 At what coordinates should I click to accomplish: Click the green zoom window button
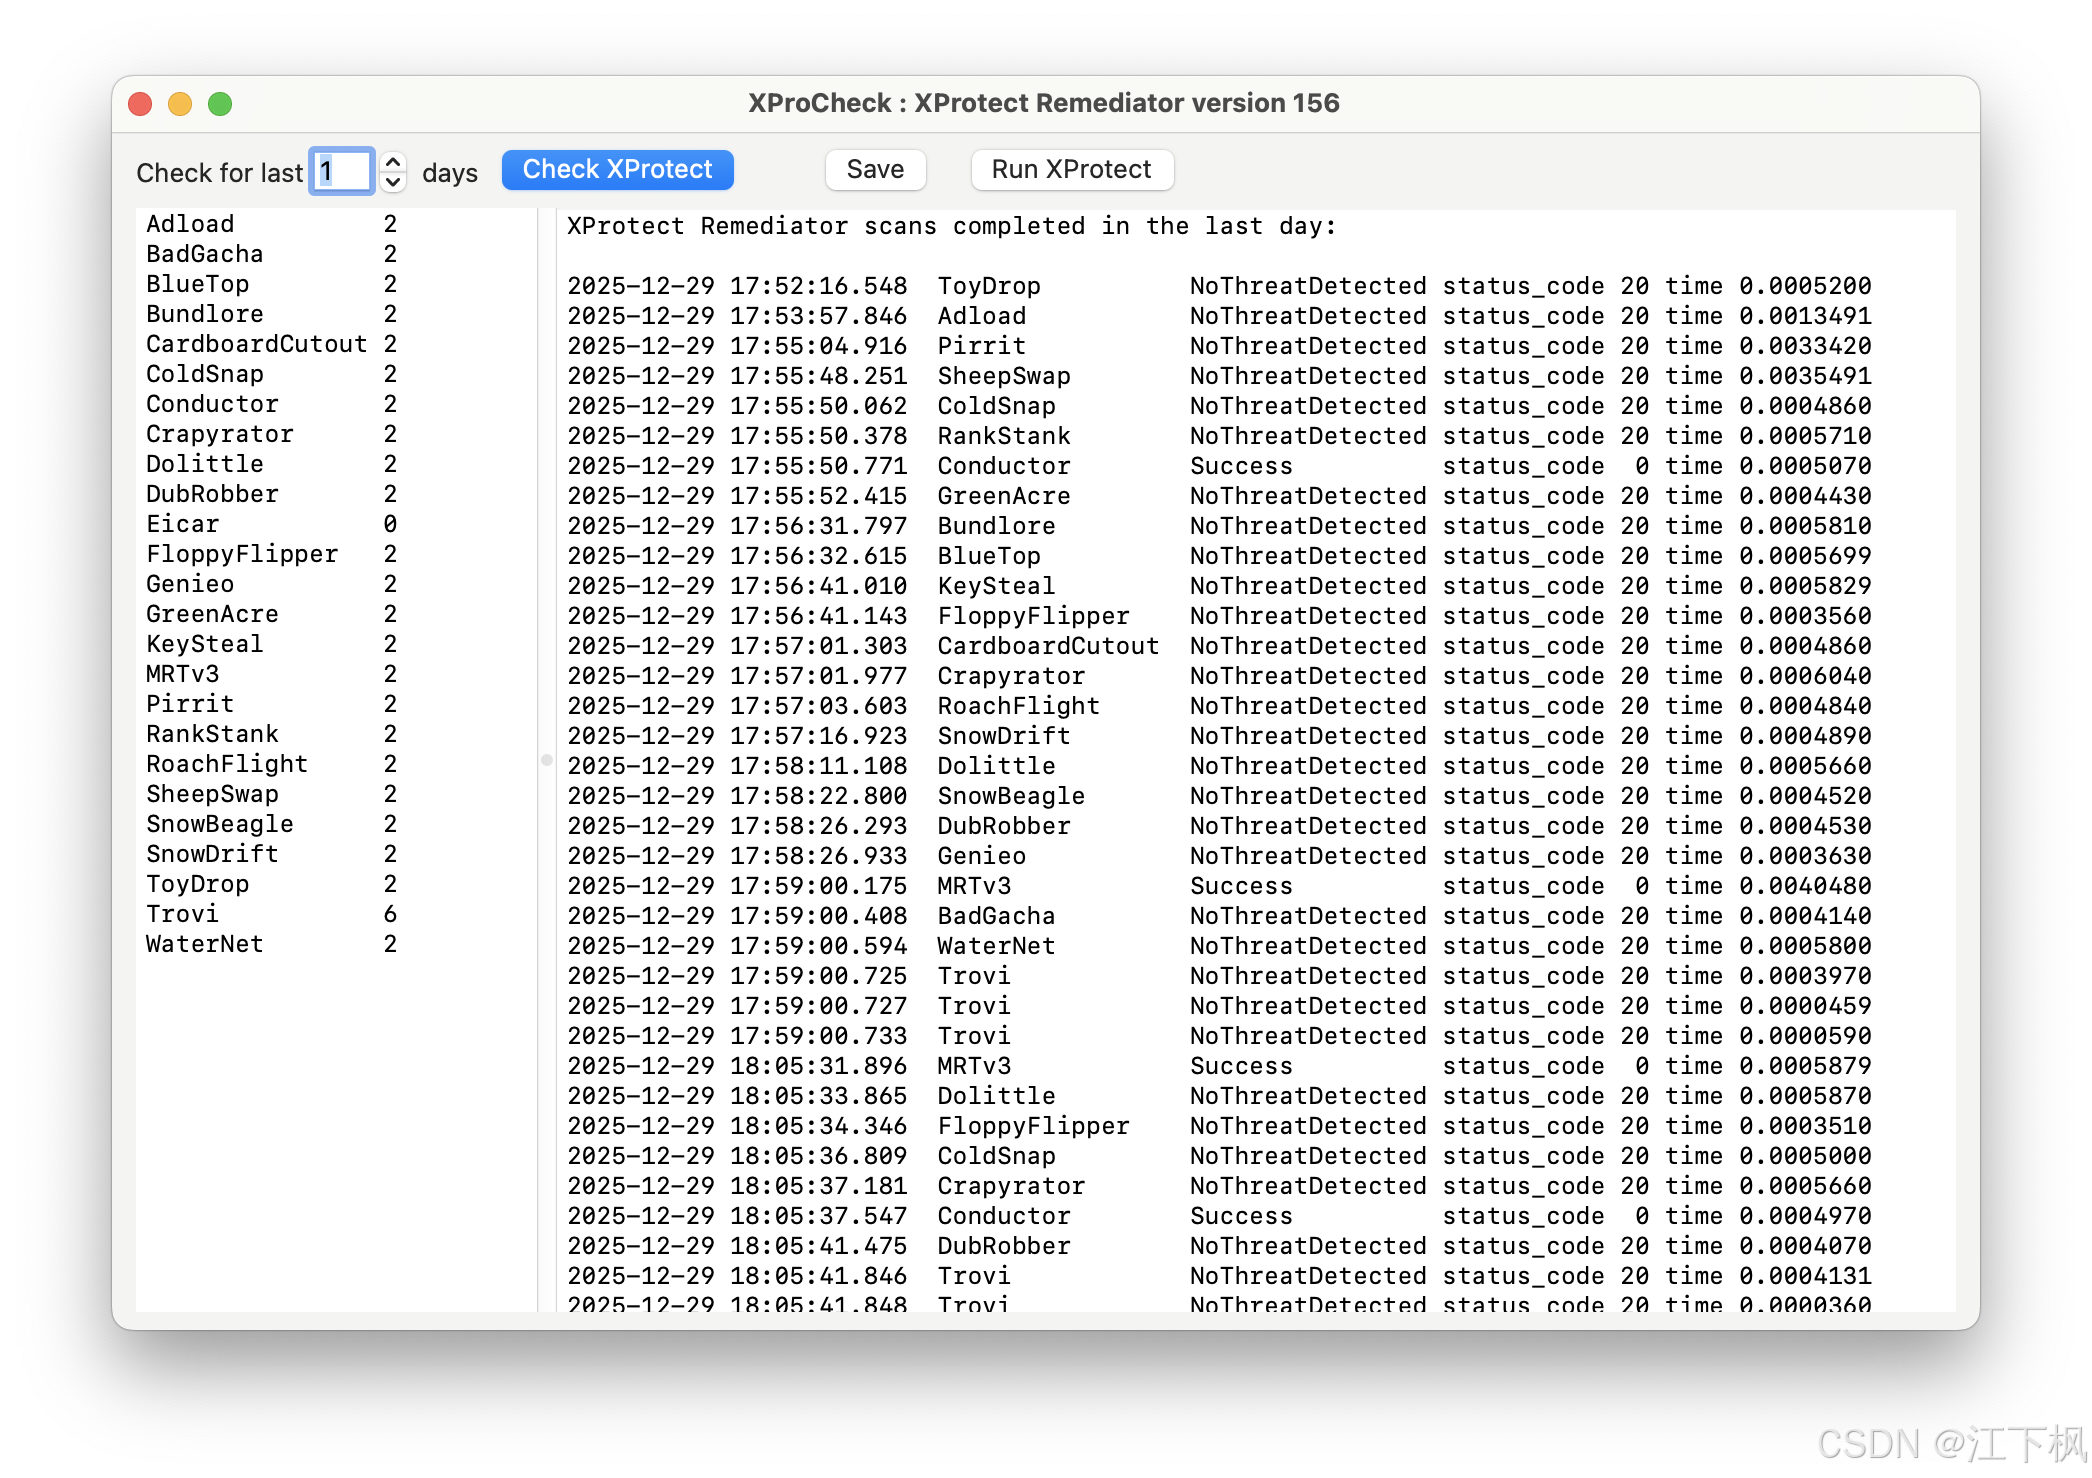220,104
